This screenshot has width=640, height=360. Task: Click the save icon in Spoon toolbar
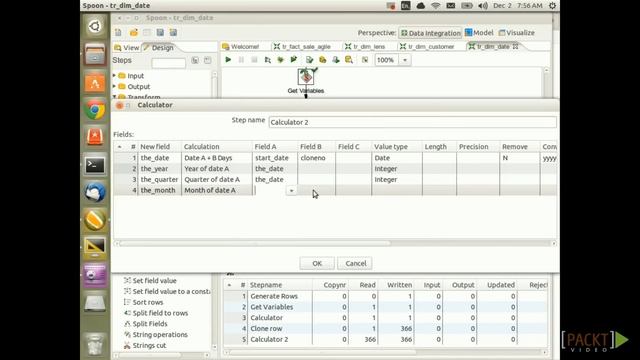click(160, 33)
